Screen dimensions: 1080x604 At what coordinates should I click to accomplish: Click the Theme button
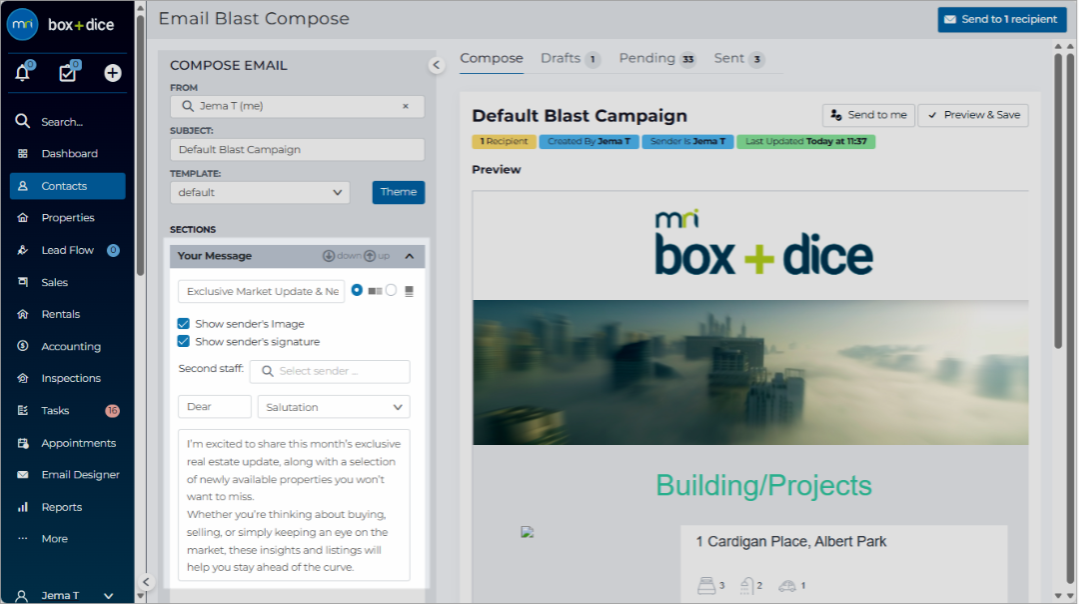click(398, 192)
